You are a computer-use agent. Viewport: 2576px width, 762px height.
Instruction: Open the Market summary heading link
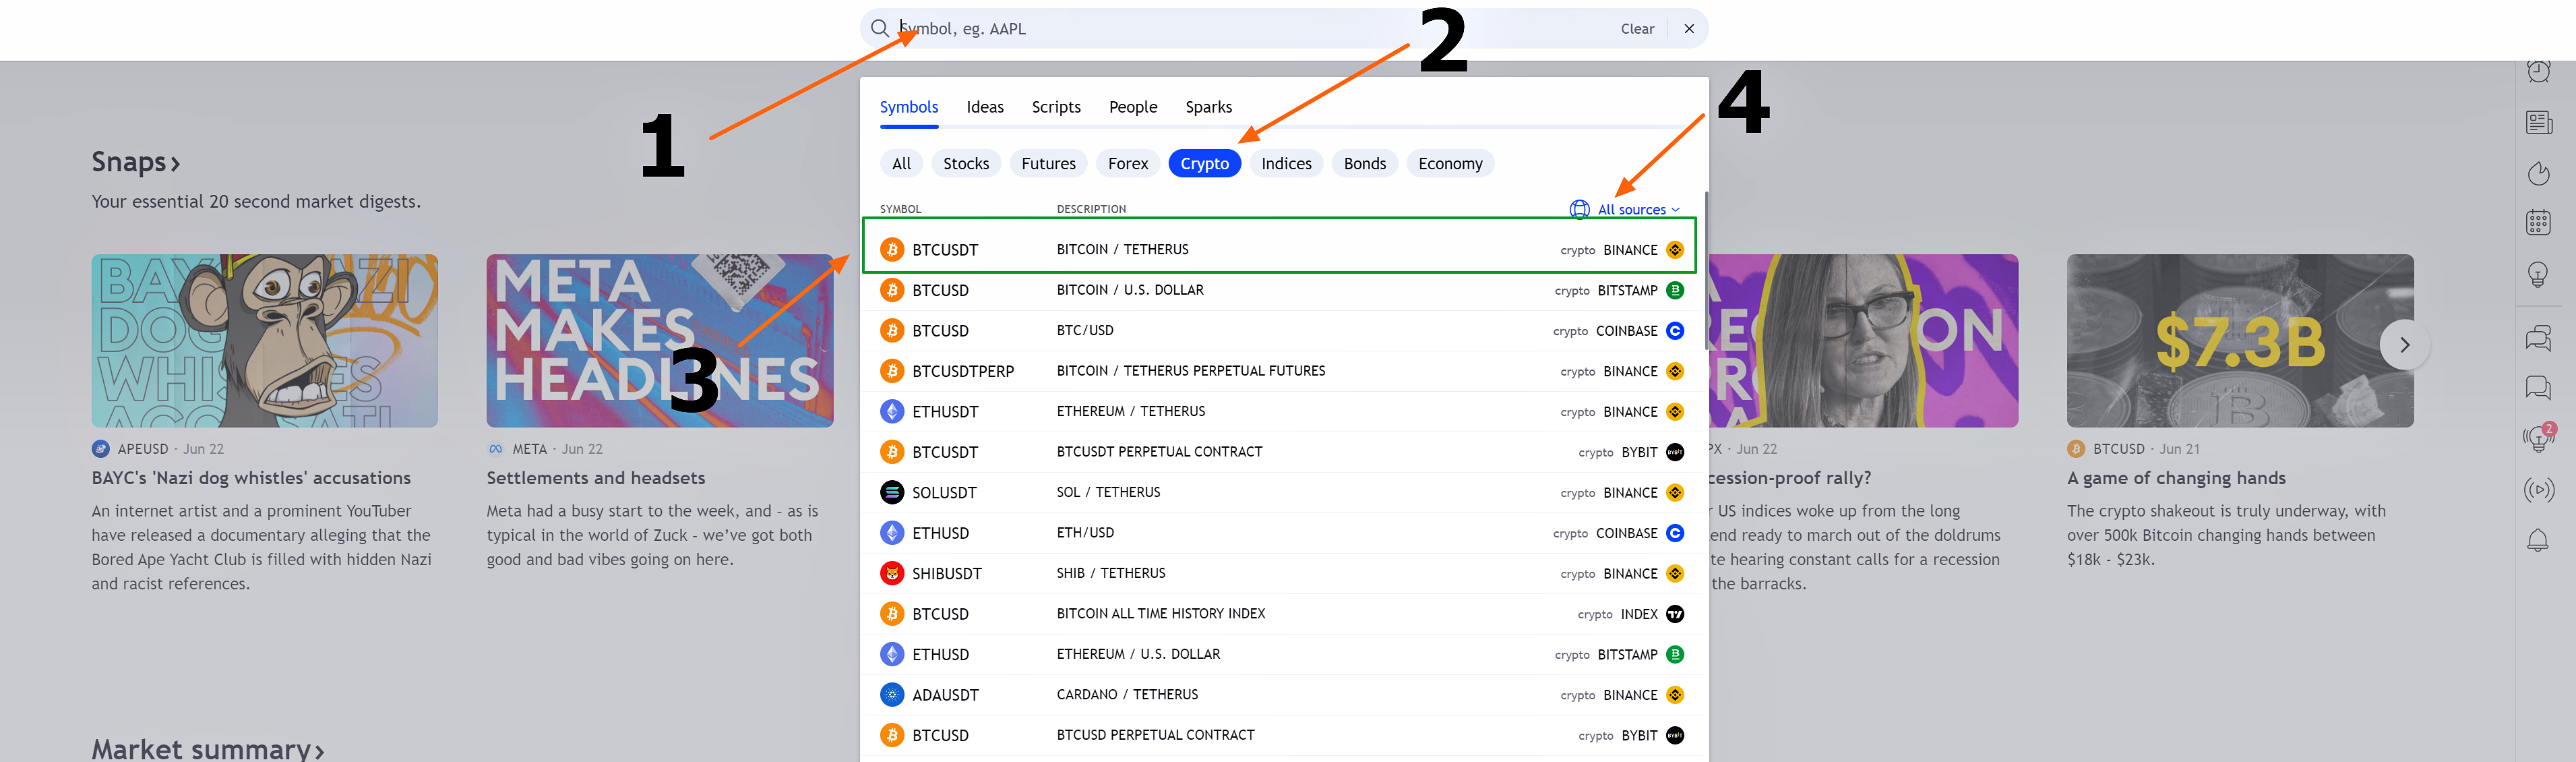(x=208, y=749)
